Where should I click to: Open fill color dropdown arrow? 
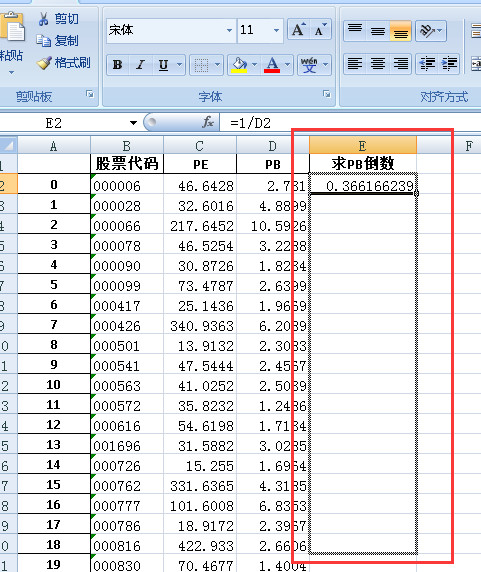(x=255, y=65)
